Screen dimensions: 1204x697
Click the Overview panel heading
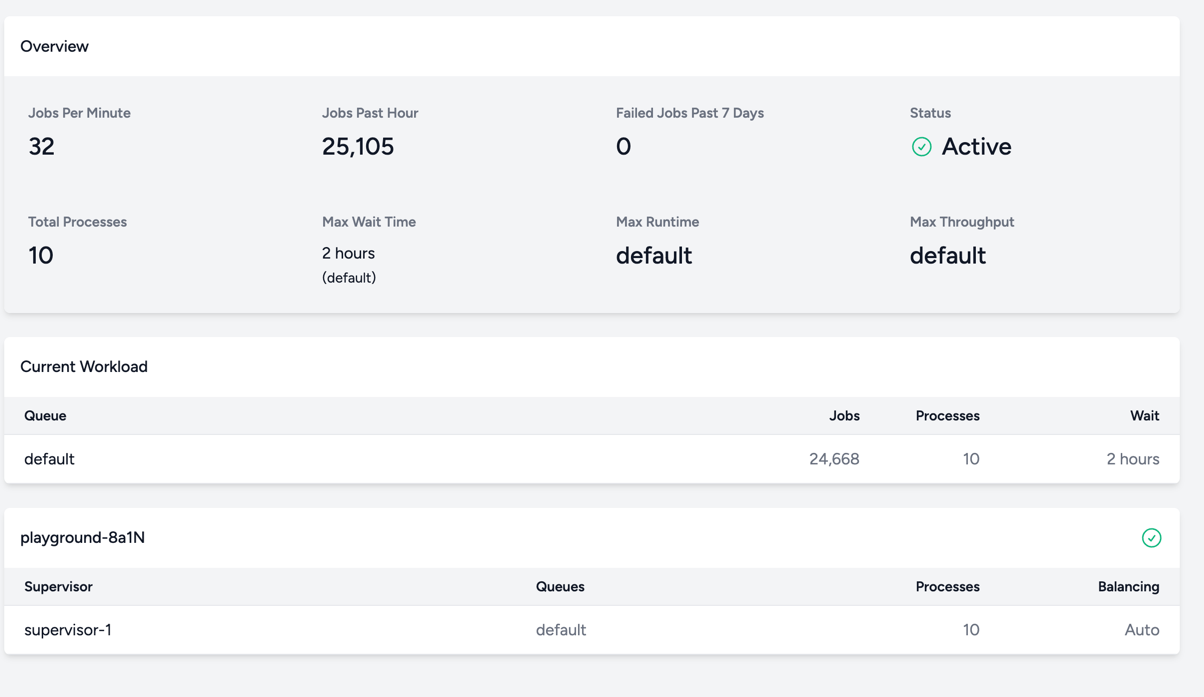[54, 46]
